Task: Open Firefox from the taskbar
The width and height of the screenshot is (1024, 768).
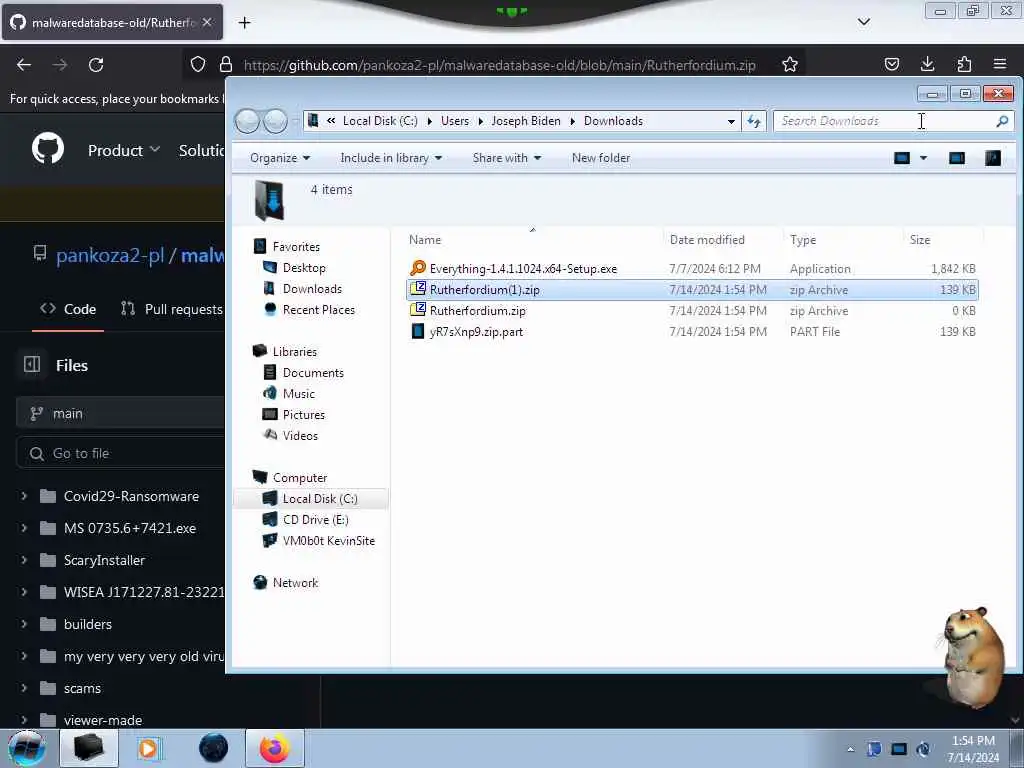Action: (274, 748)
